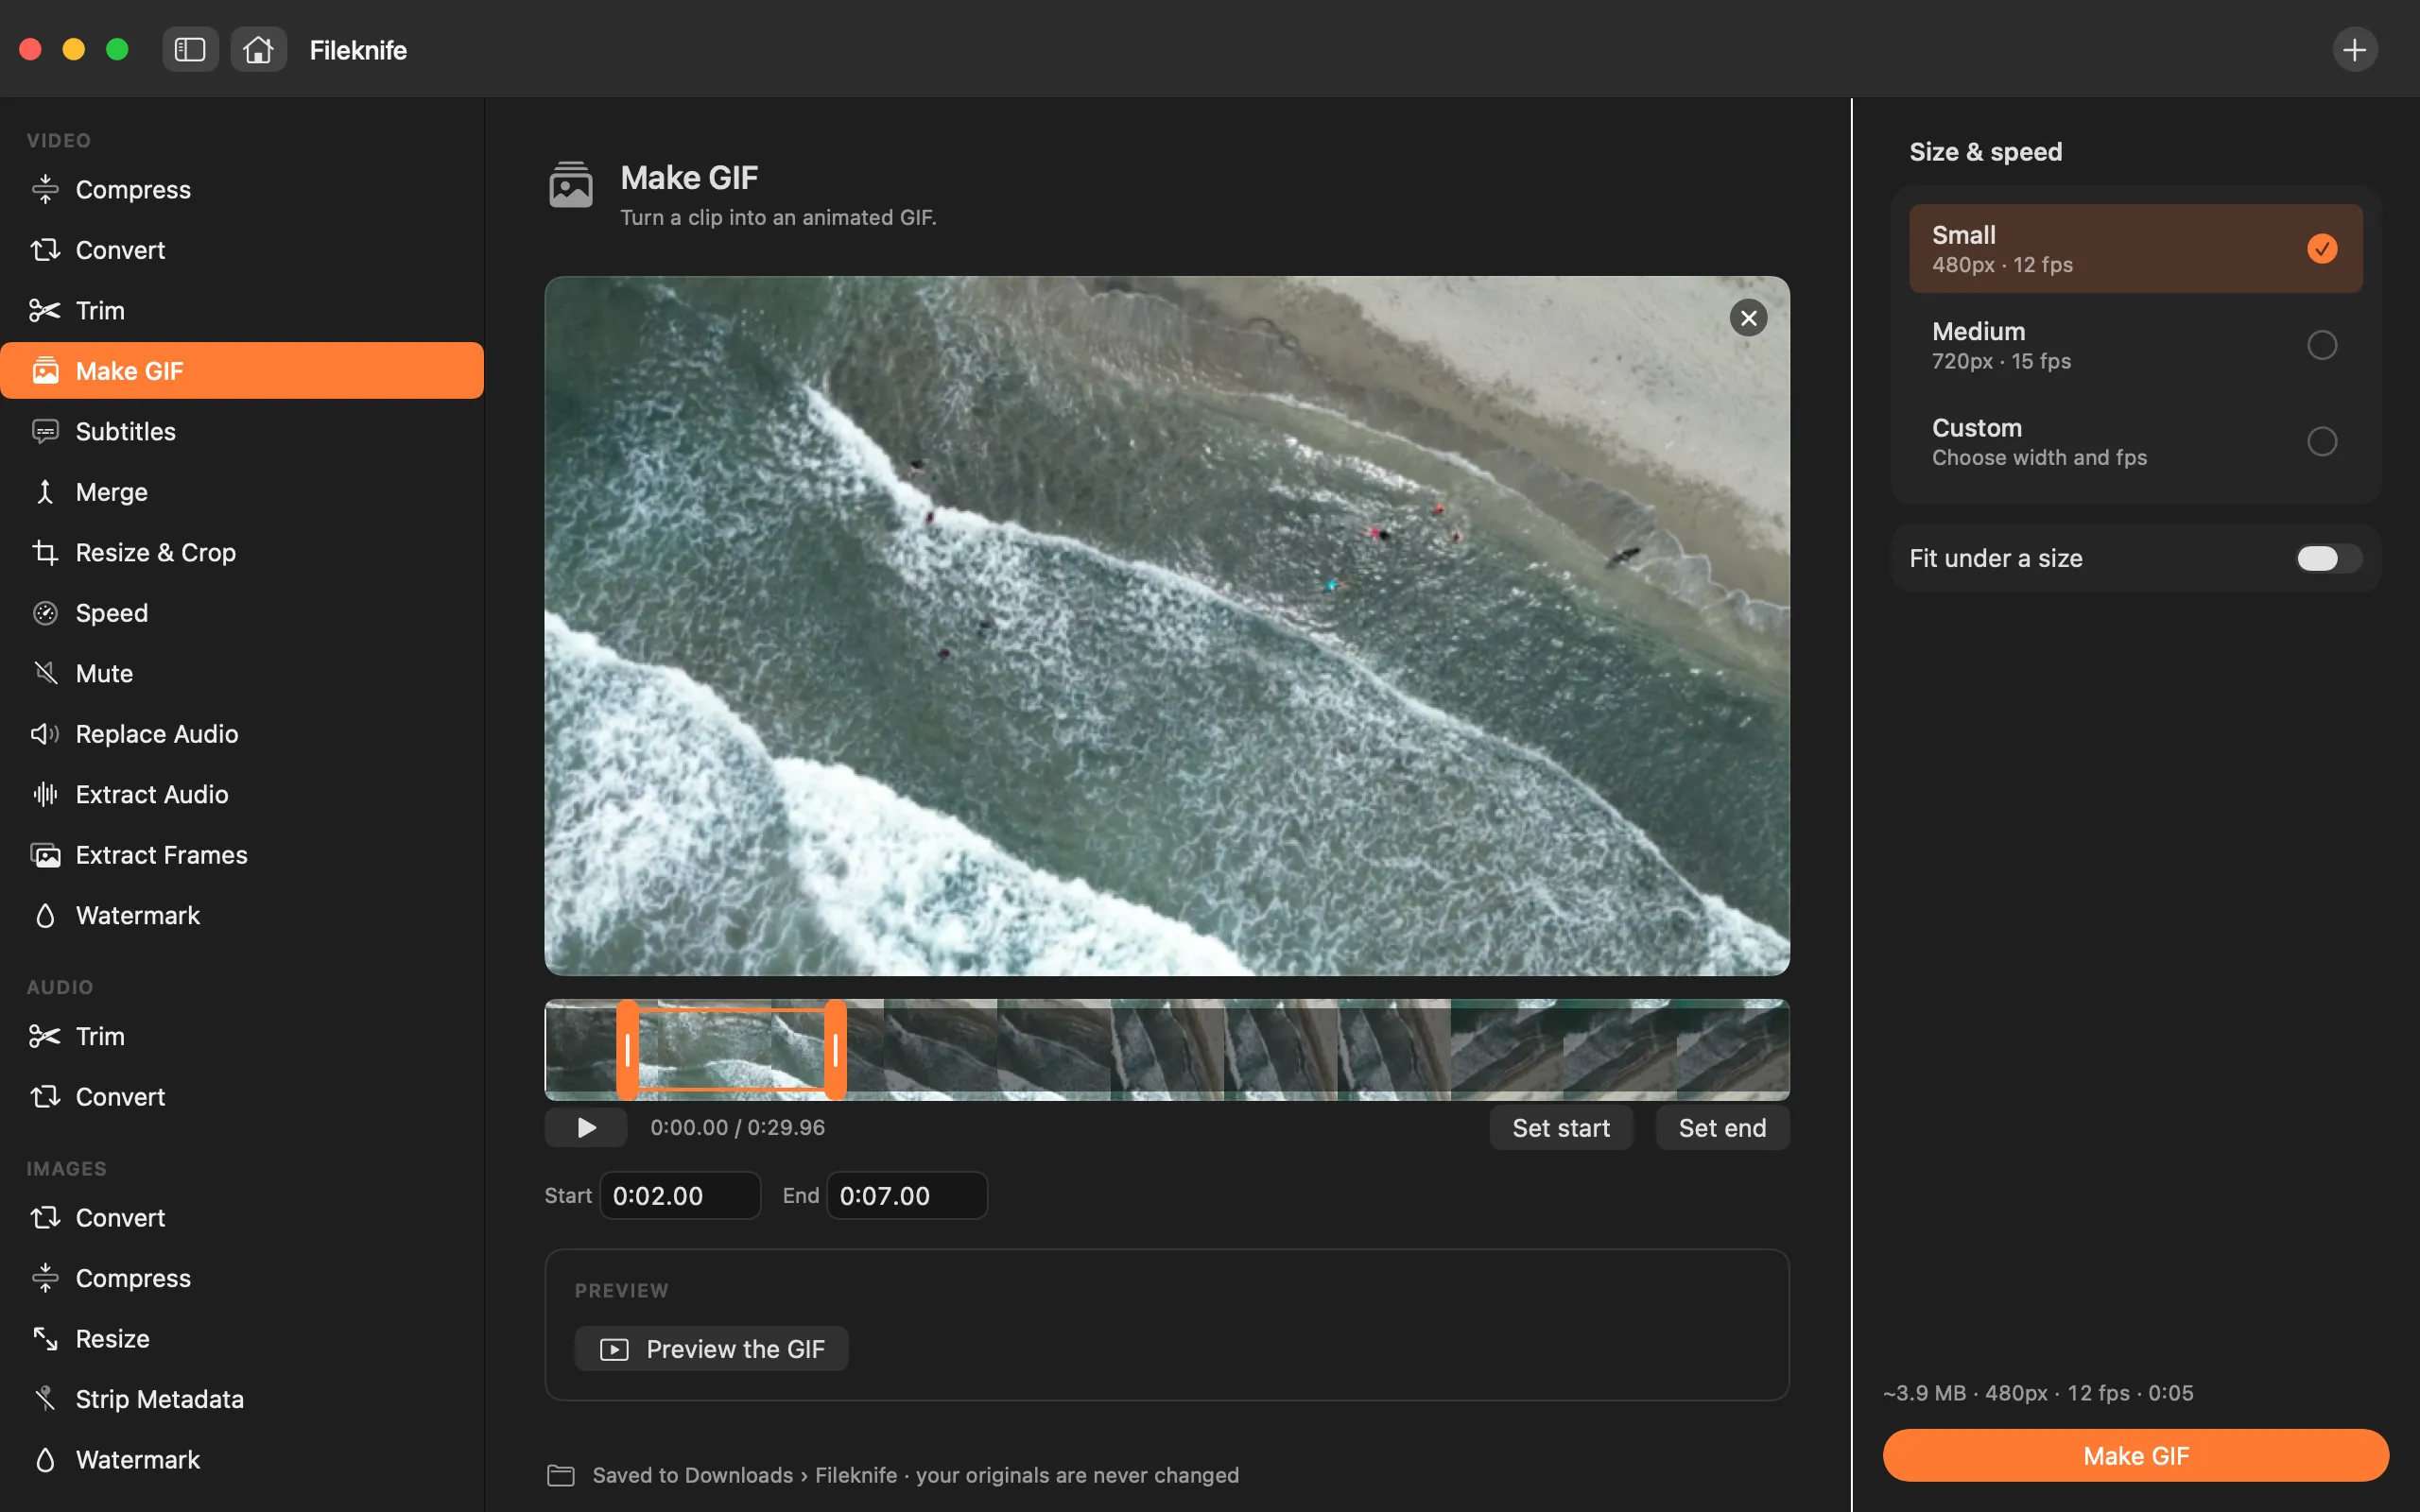Click the Images Compress icon
Image resolution: width=2420 pixels, height=1512 pixels.
click(45, 1278)
